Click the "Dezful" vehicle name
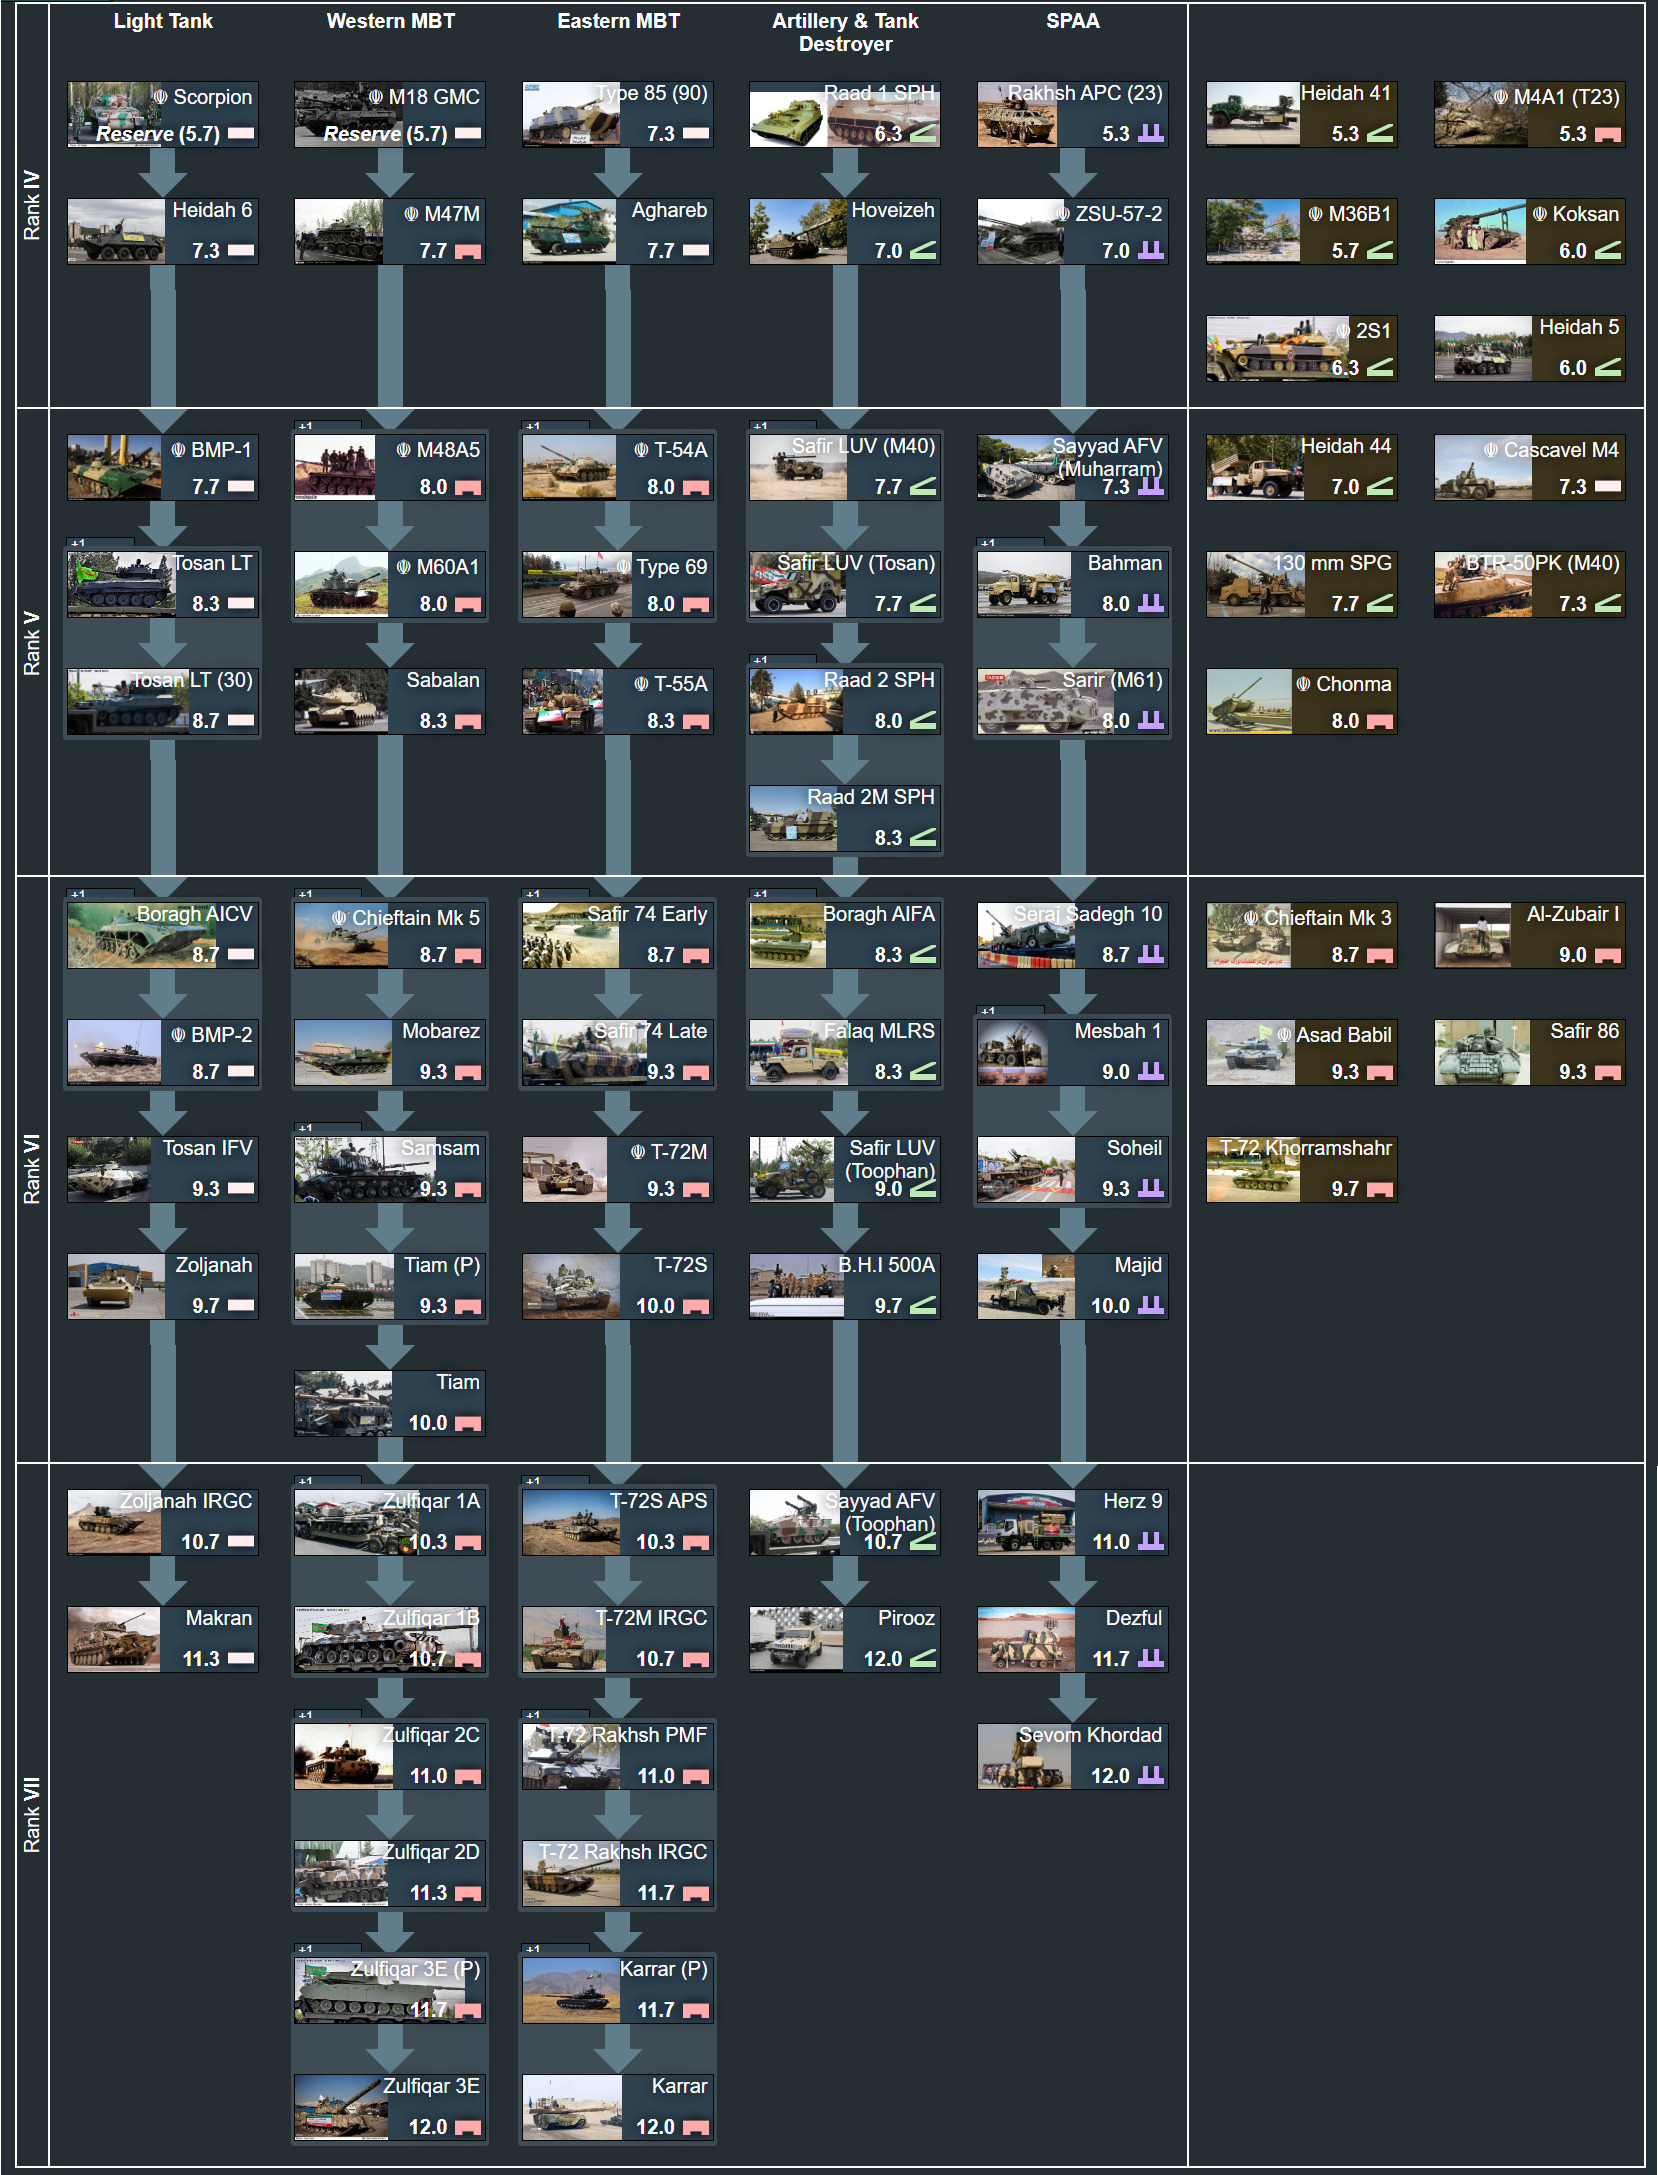The height and width of the screenshot is (2175, 1658). tap(1134, 1618)
